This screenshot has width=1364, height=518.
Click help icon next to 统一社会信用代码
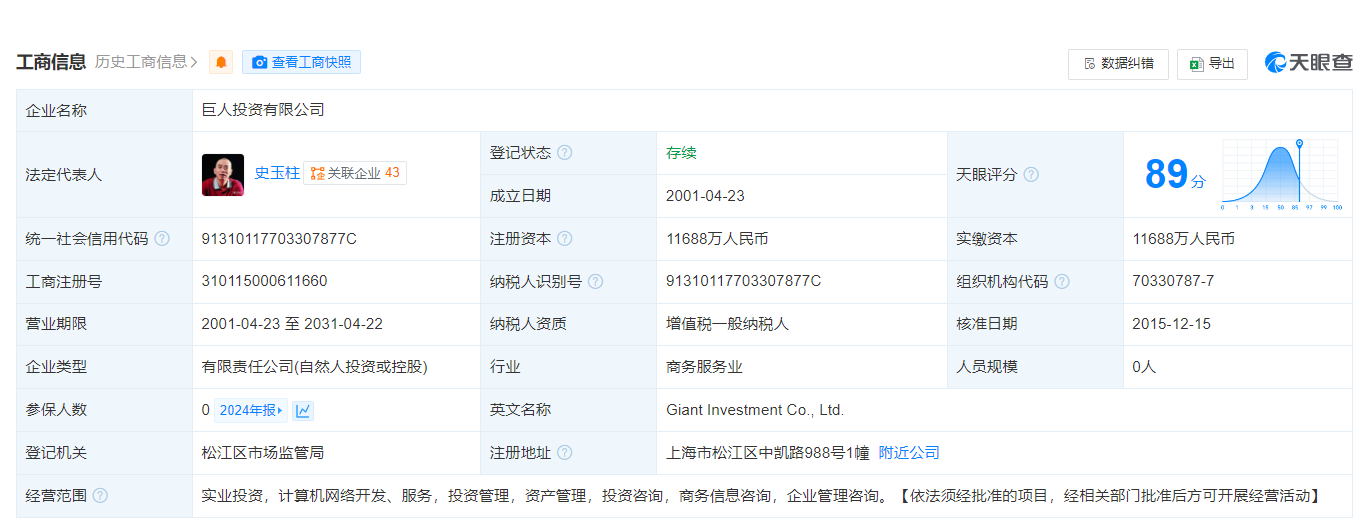coord(162,239)
